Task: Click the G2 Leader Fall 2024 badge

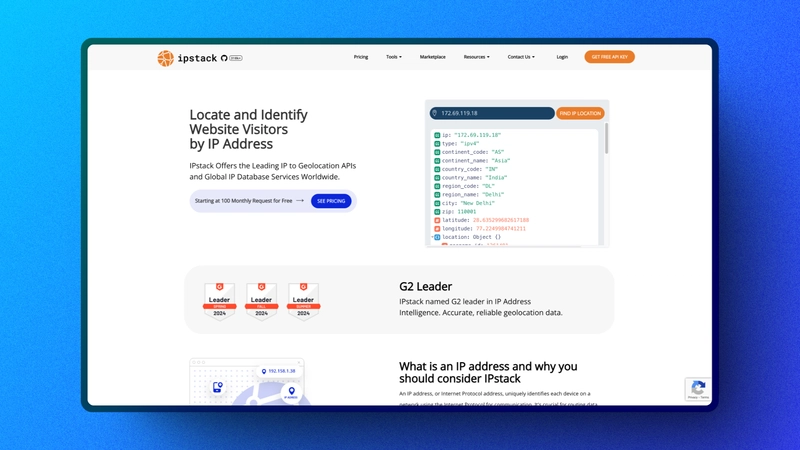Action: click(261, 301)
